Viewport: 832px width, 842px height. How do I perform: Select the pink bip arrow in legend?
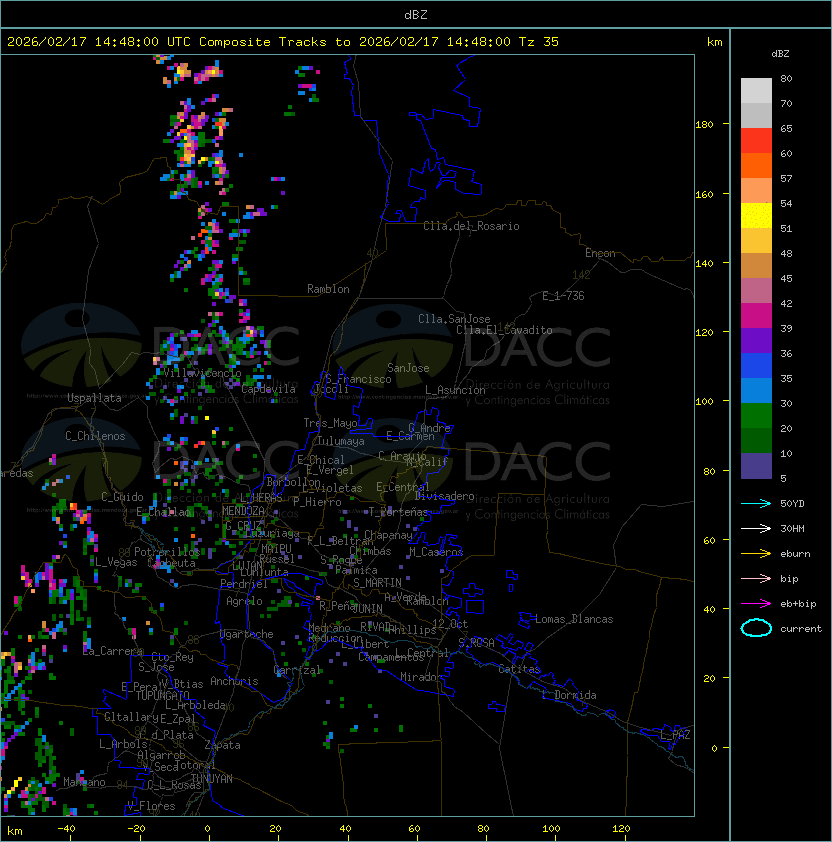point(756,578)
